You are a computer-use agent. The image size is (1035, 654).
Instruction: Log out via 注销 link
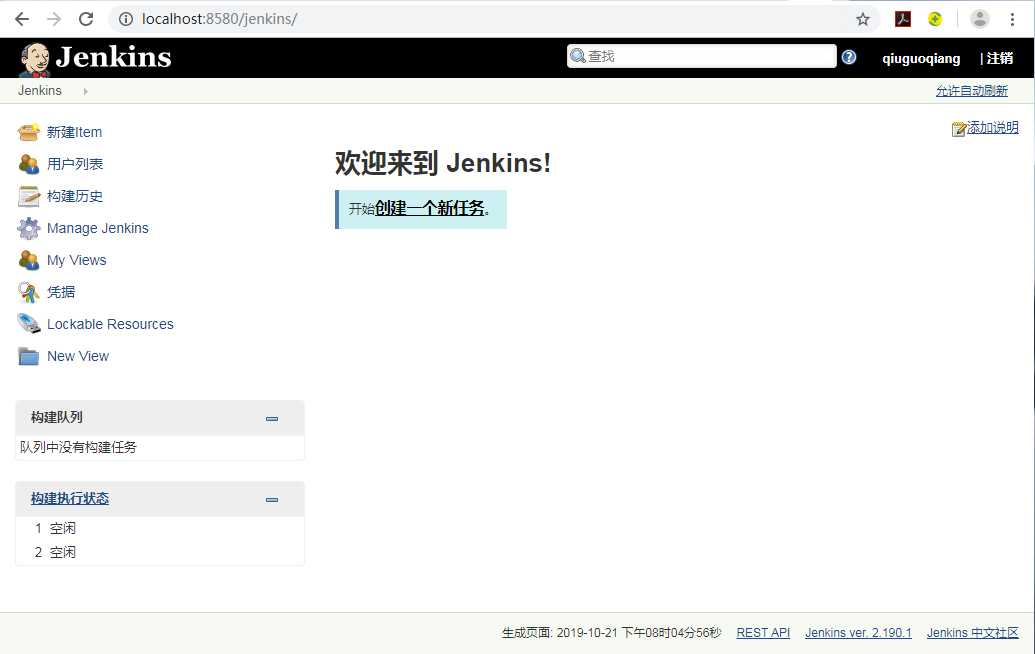[x=1000, y=58]
